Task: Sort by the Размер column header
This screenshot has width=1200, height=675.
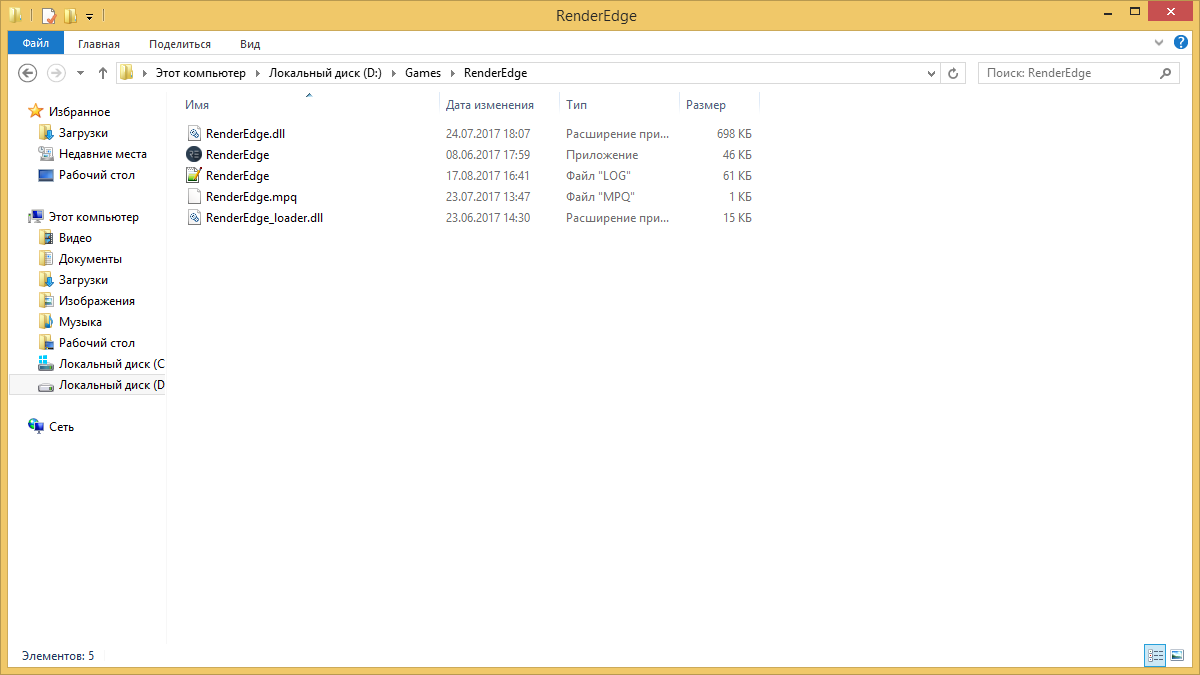Action: (706, 105)
